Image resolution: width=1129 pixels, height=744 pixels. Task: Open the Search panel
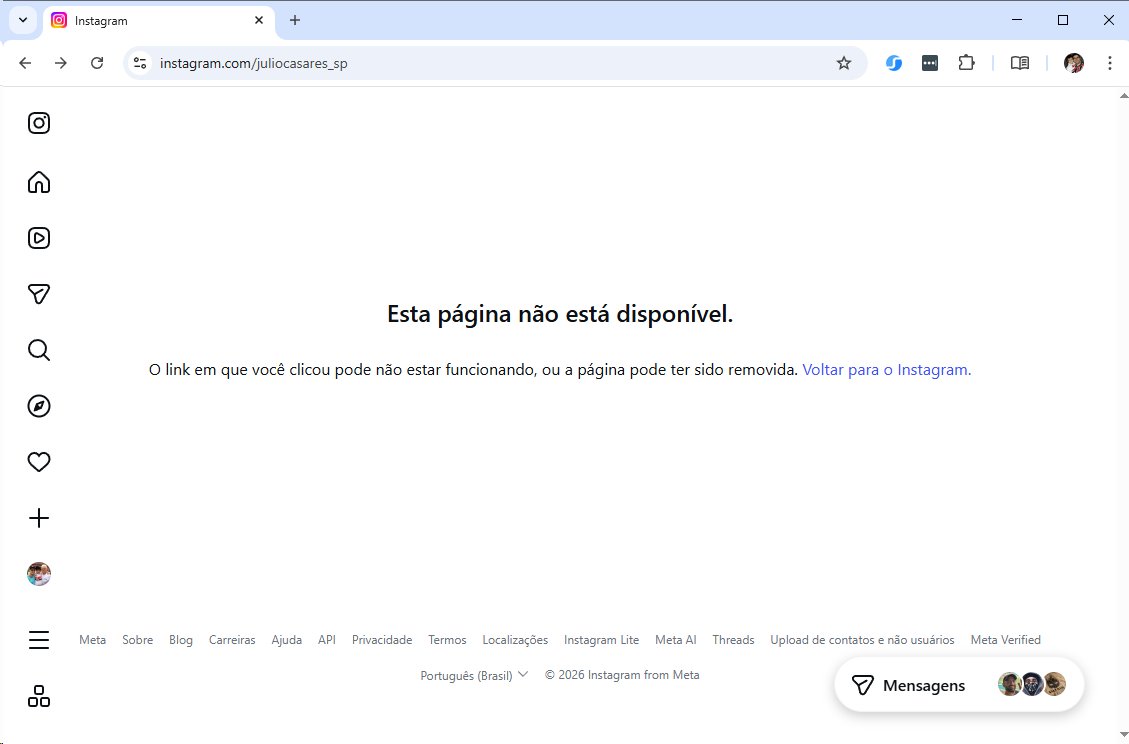tap(38, 350)
